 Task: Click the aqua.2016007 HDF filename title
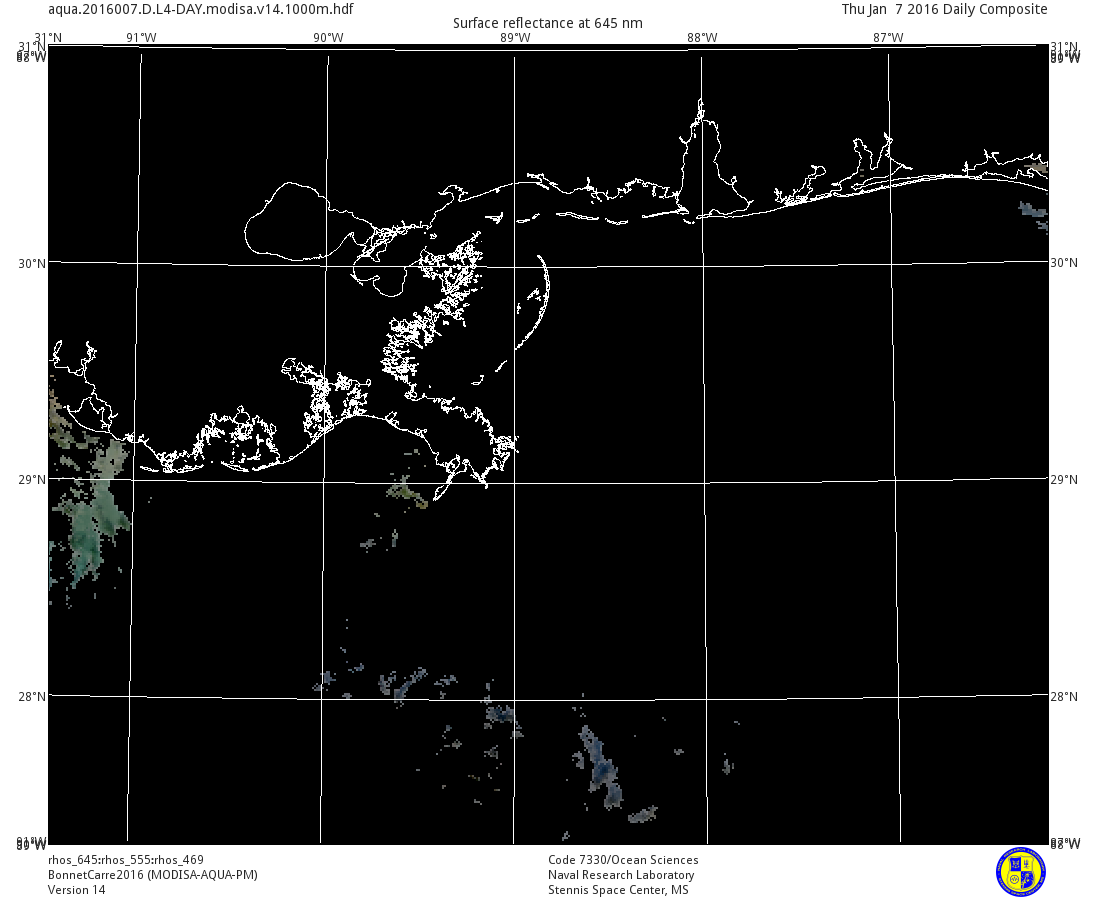click(200, 9)
